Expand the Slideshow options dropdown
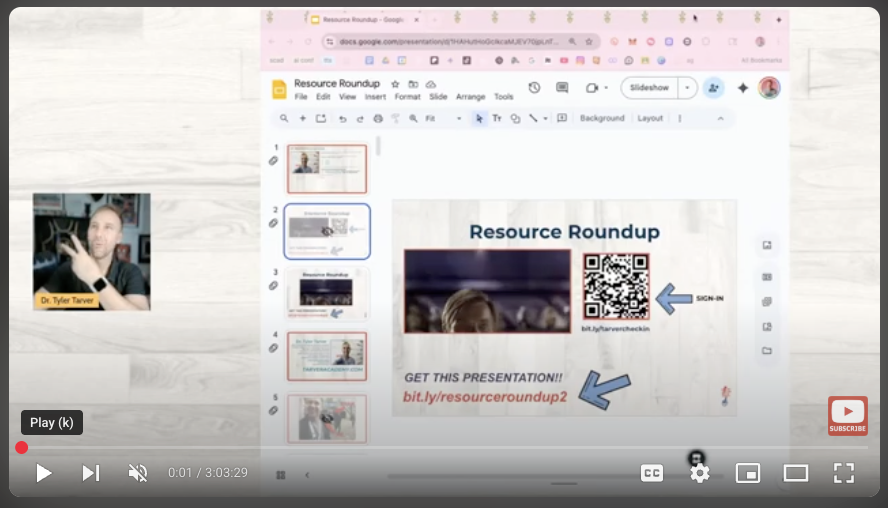This screenshot has height=508, width=888. [x=687, y=88]
